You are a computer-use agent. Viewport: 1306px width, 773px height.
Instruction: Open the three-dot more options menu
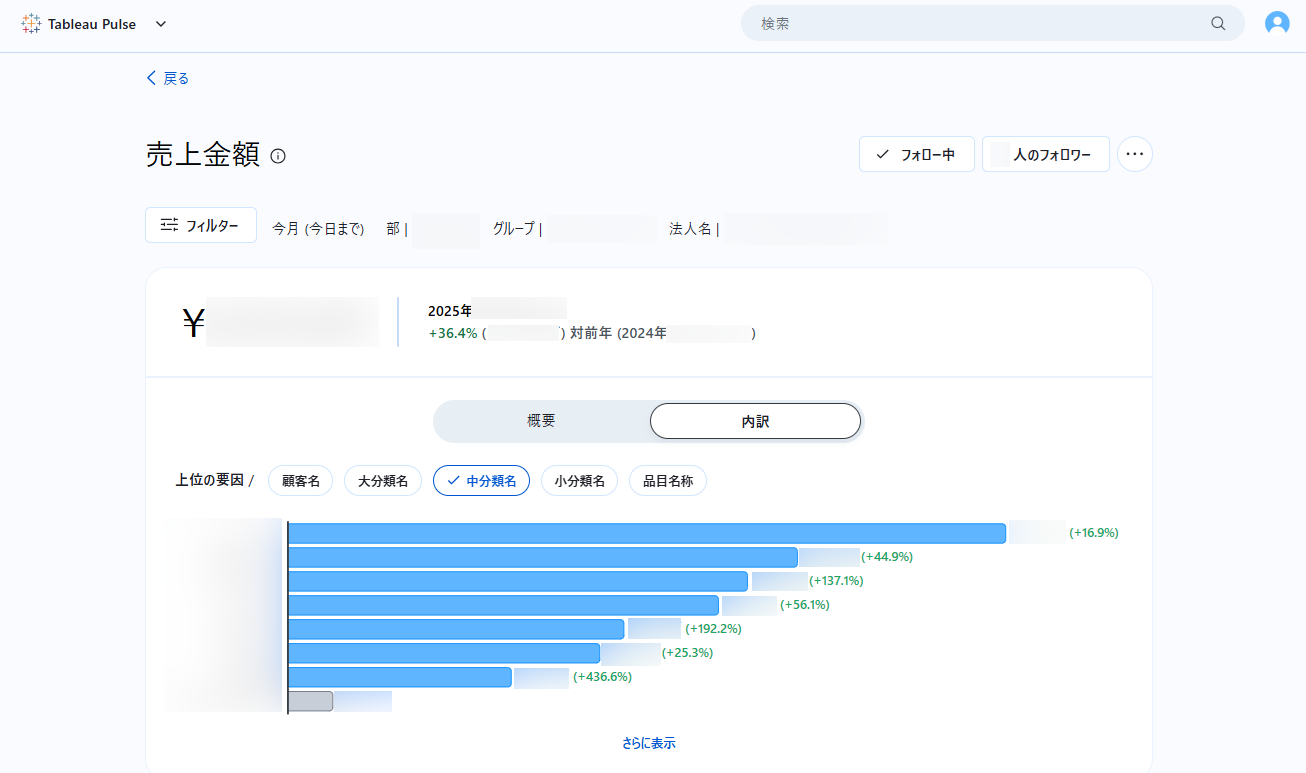tap(1134, 155)
